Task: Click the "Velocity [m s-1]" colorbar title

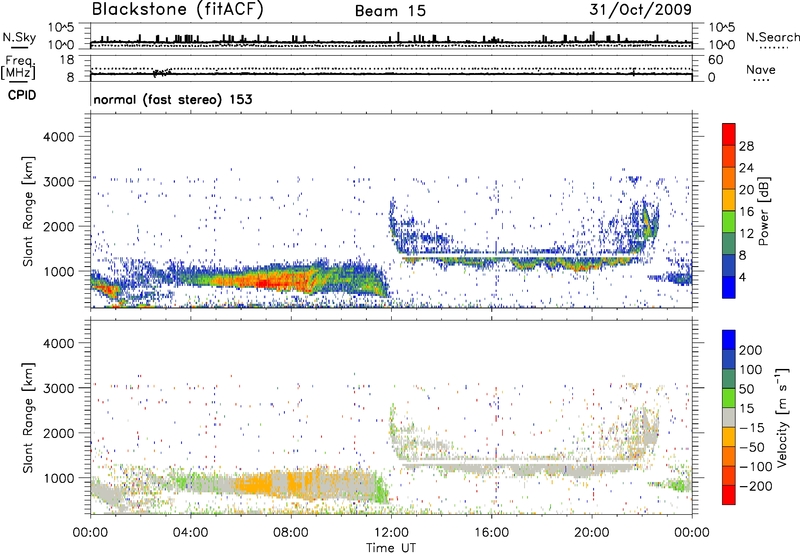Action: [x=782, y=417]
